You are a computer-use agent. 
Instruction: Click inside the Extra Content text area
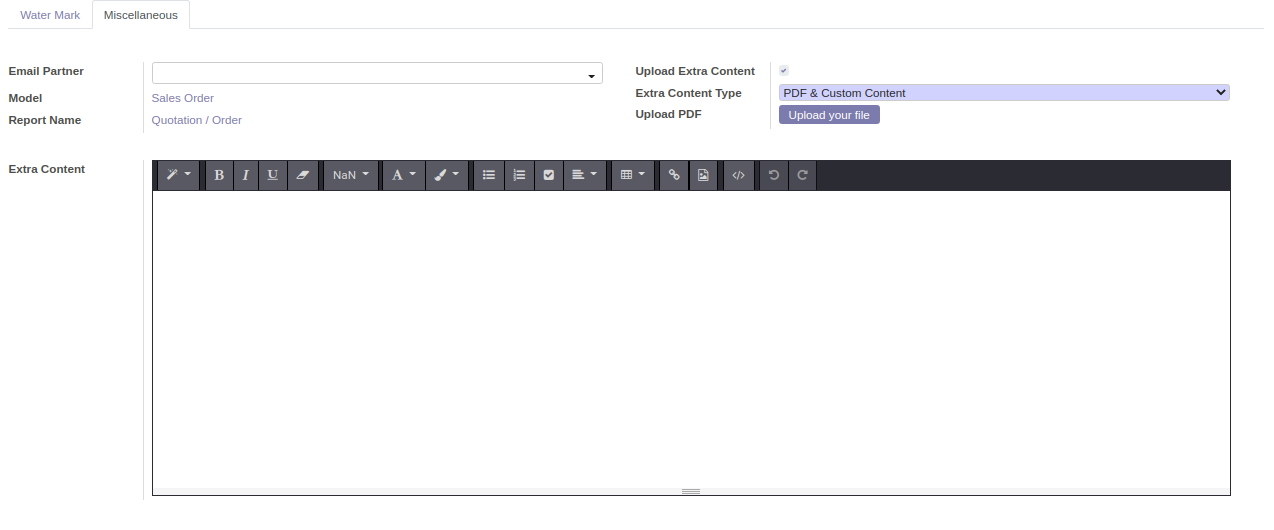point(691,339)
